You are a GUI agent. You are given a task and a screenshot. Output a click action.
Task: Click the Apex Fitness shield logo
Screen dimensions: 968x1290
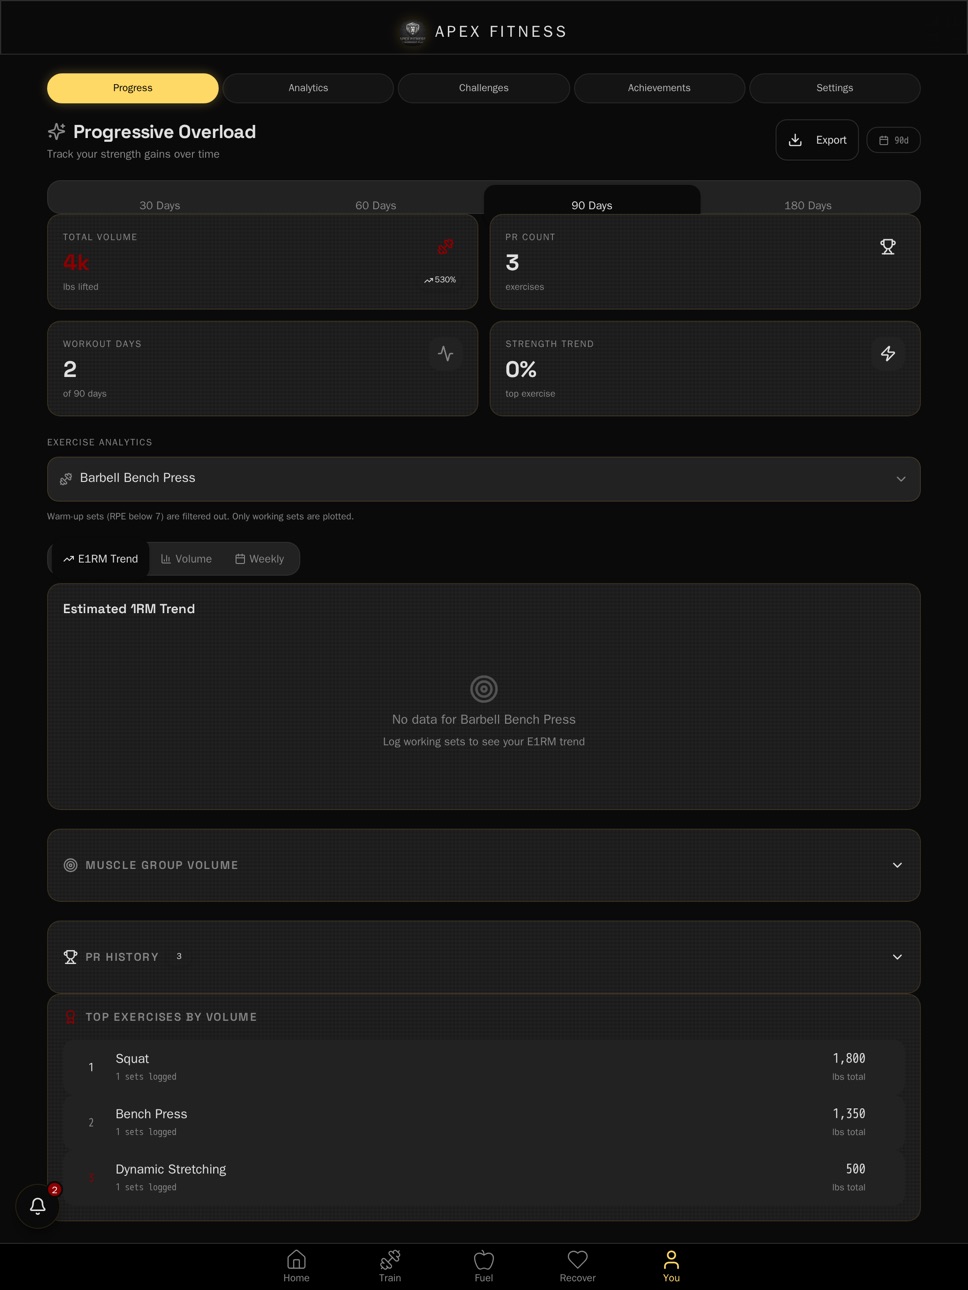(x=412, y=31)
